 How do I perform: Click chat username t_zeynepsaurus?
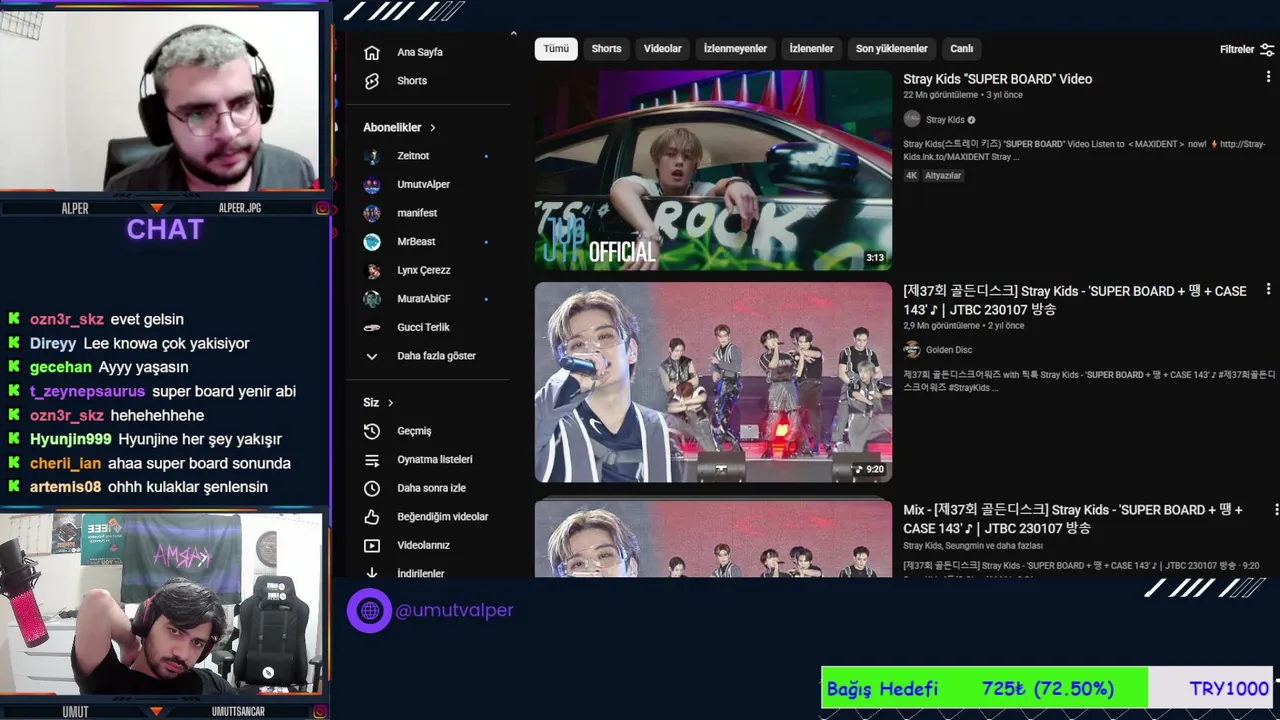[x=87, y=391]
